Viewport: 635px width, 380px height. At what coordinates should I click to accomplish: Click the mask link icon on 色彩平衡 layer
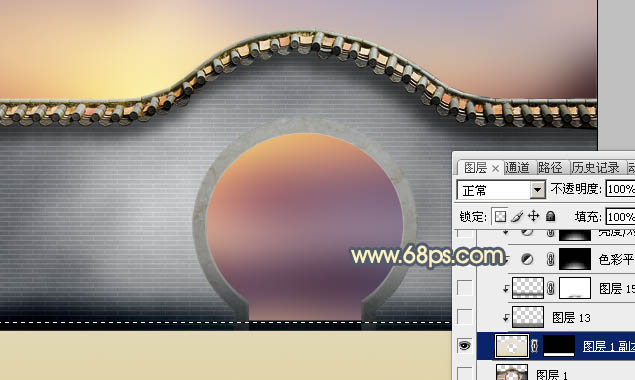click(550, 259)
